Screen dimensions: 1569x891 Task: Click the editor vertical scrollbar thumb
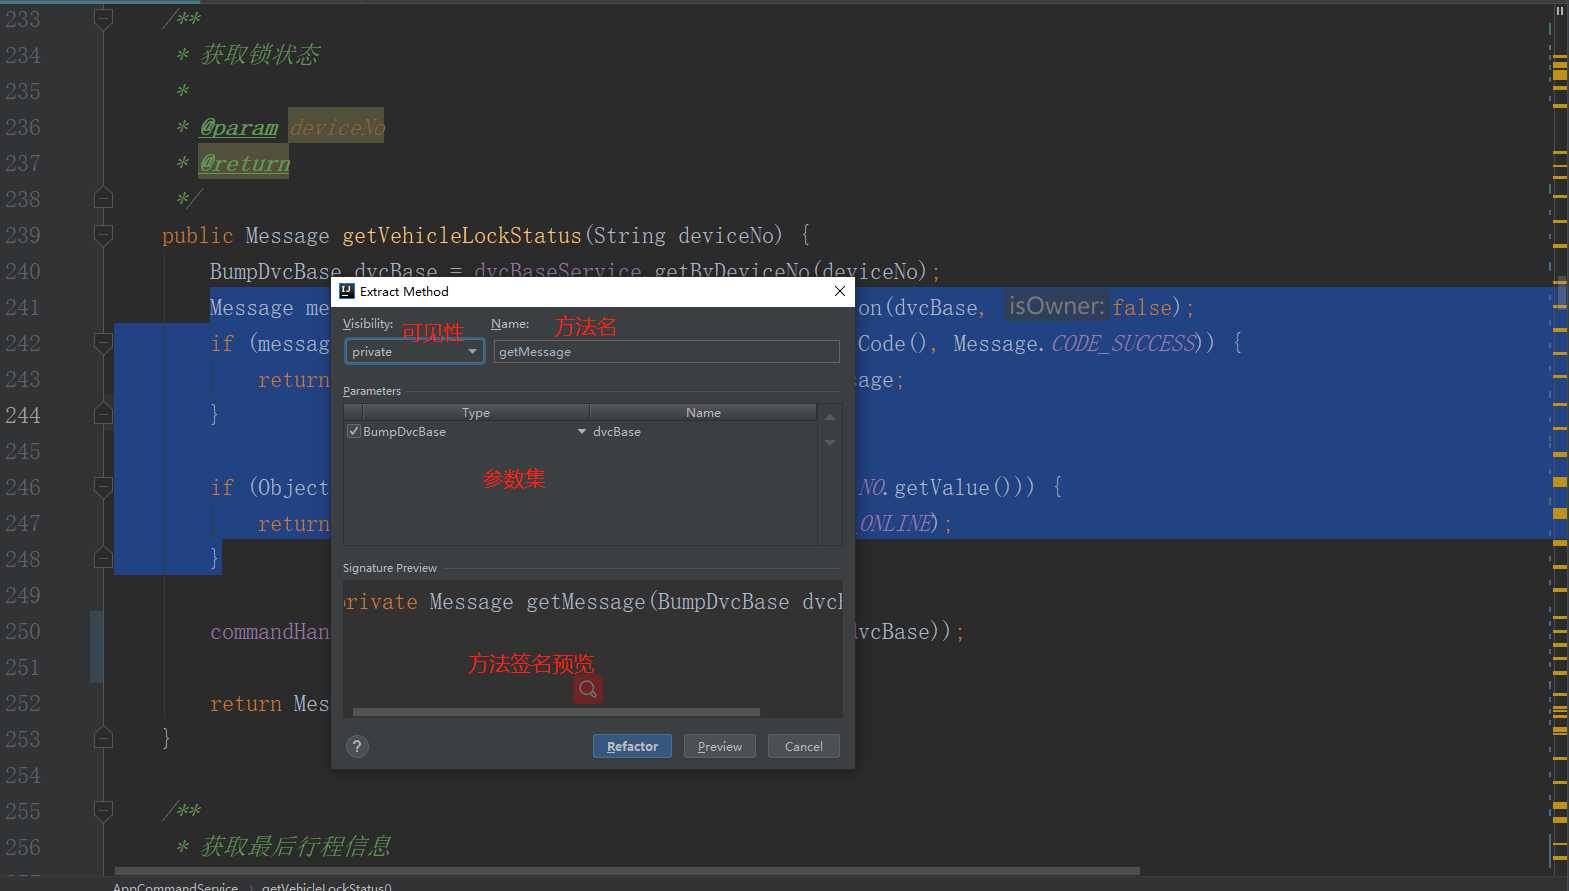pos(1560,292)
